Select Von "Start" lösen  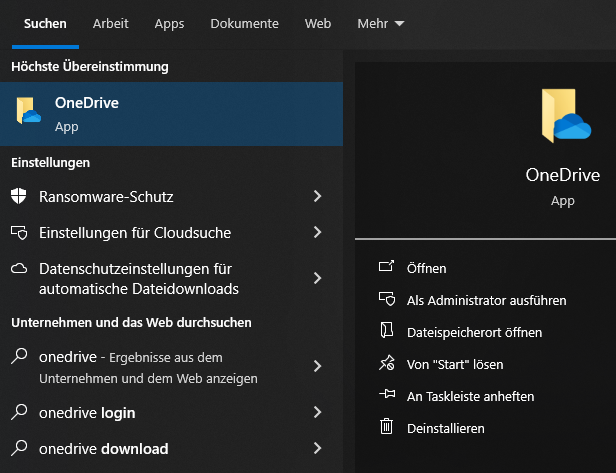pyautogui.click(x=455, y=365)
